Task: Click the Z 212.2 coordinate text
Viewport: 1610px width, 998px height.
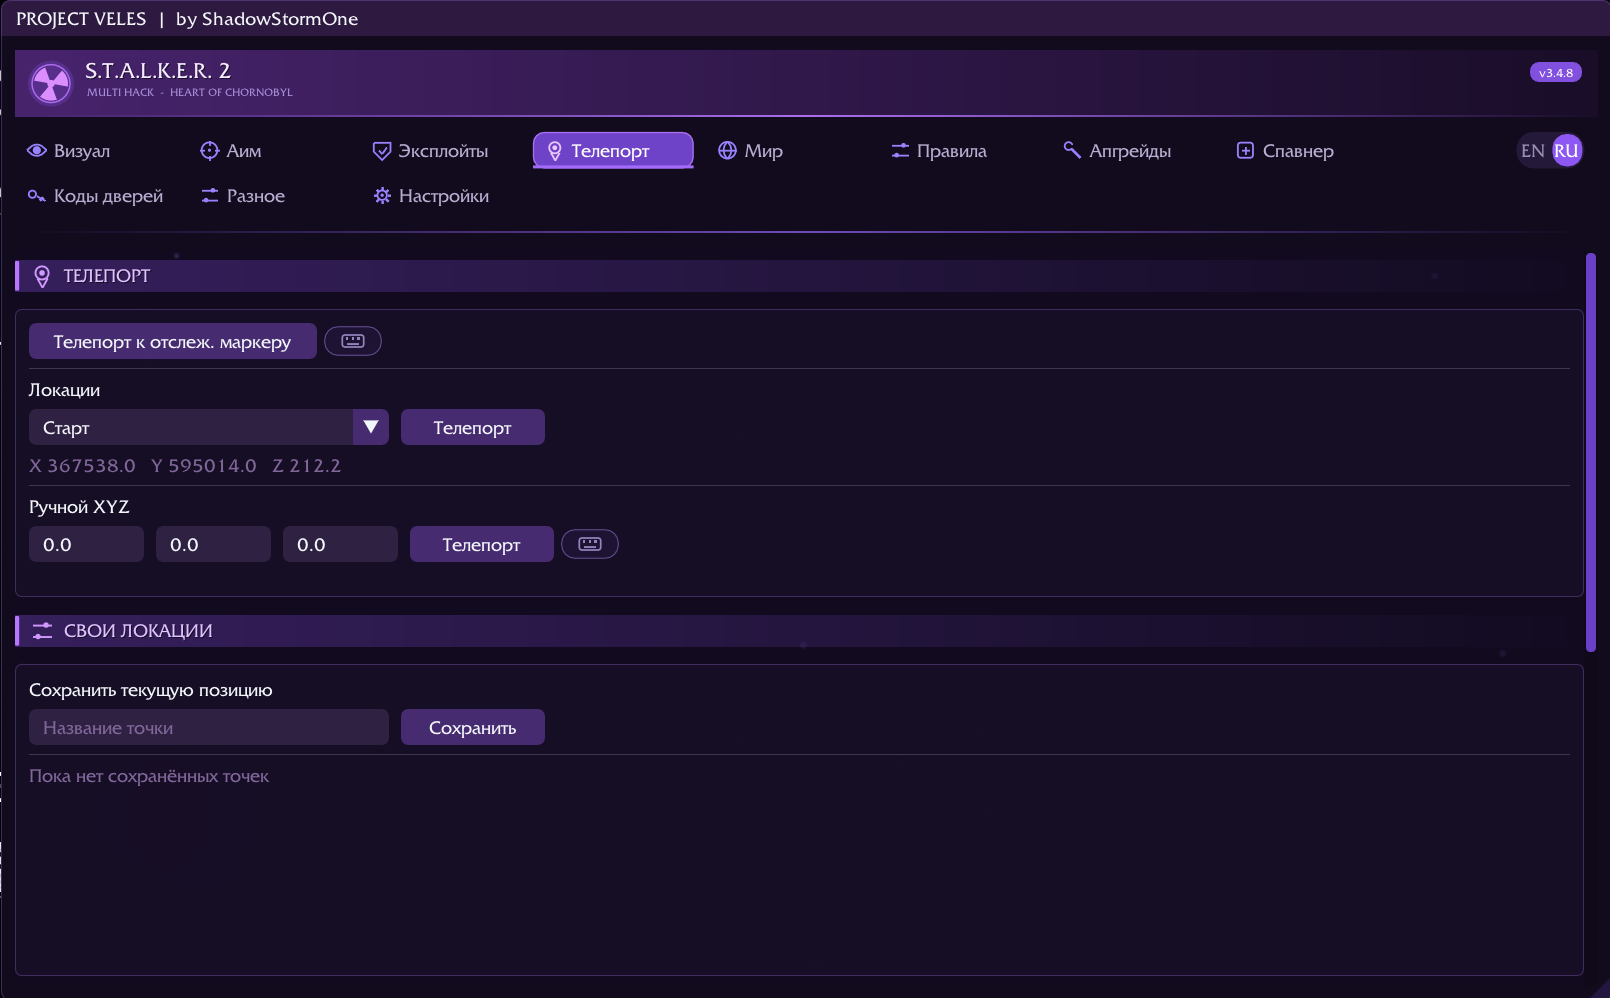Action: coord(307,466)
